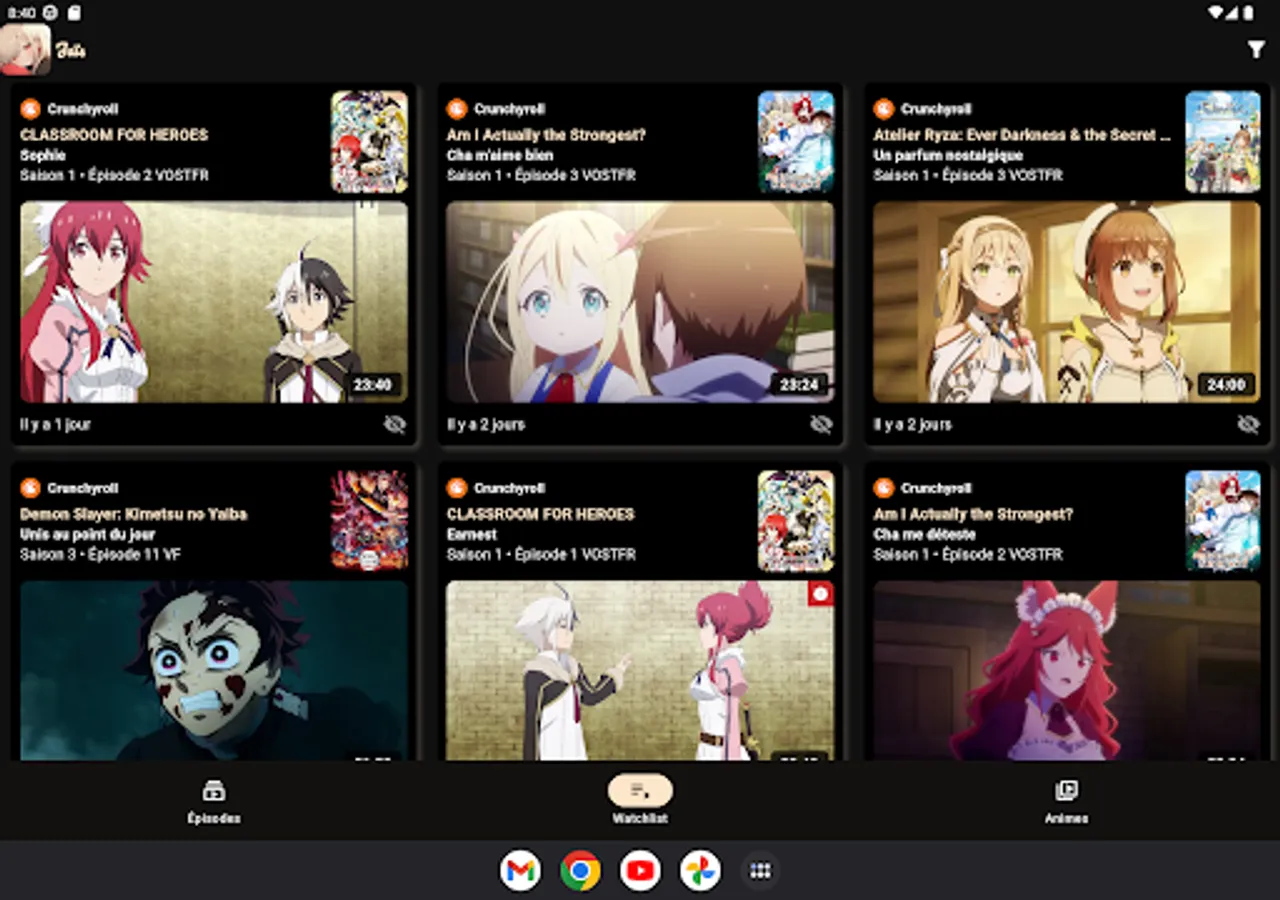Open the filter icon in top bar
The image size is (1280, 900).
pyautogui.click(x=1256, y=50)
